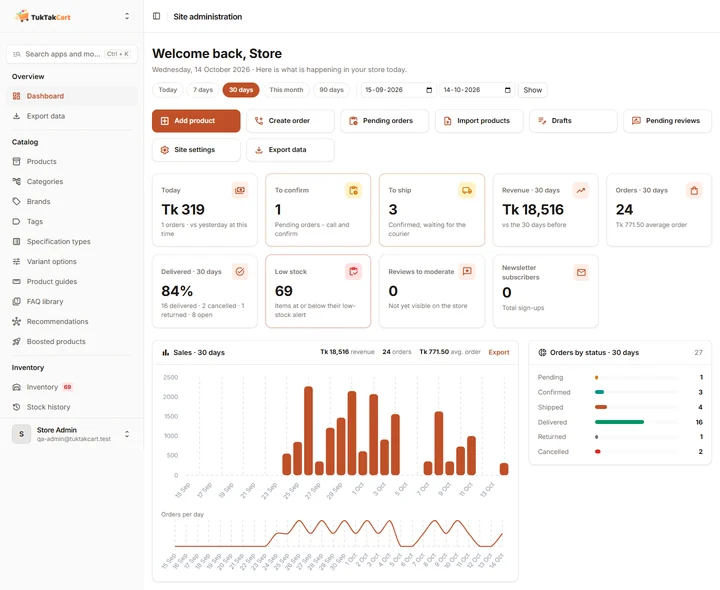Click the Add product button
720x590 pixels.
click(x=196, y=121)
